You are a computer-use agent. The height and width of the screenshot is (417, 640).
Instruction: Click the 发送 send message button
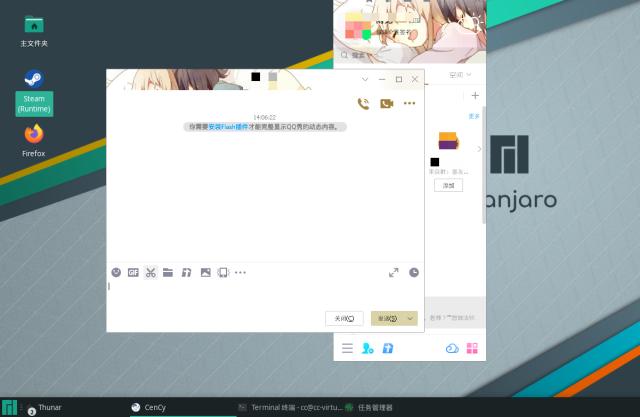click(x=387, y=318)
